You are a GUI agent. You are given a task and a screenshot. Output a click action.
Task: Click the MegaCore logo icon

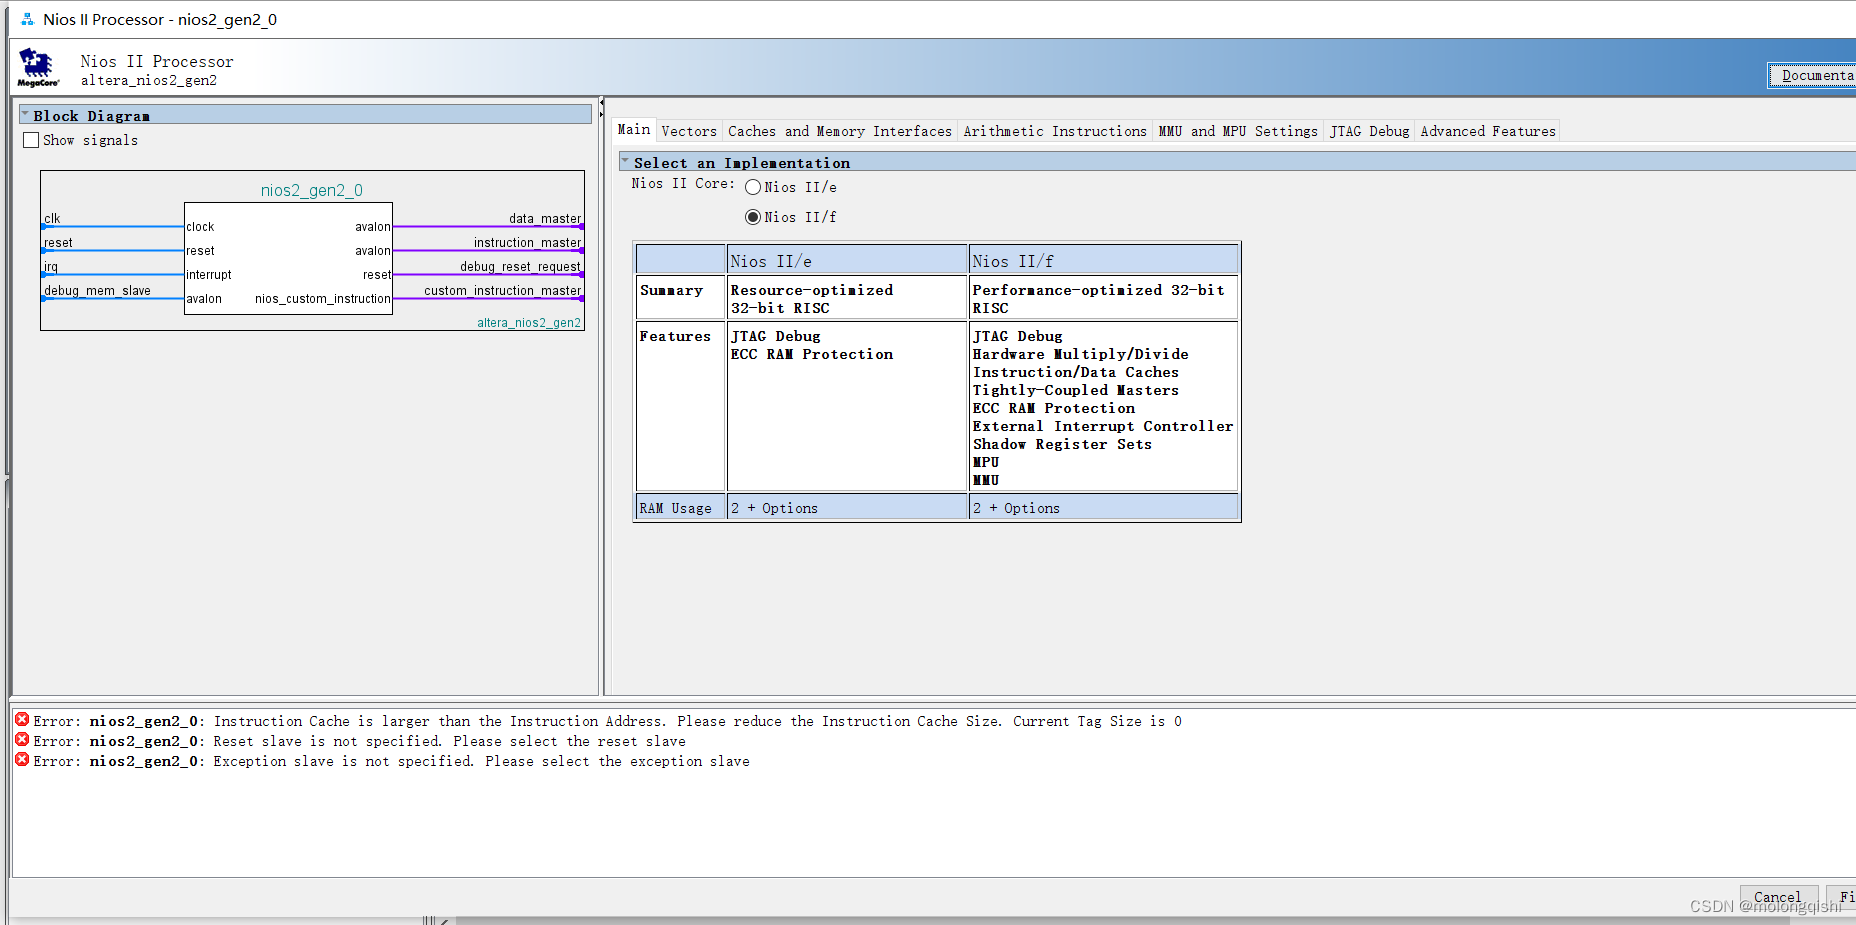tap(37, 68)
